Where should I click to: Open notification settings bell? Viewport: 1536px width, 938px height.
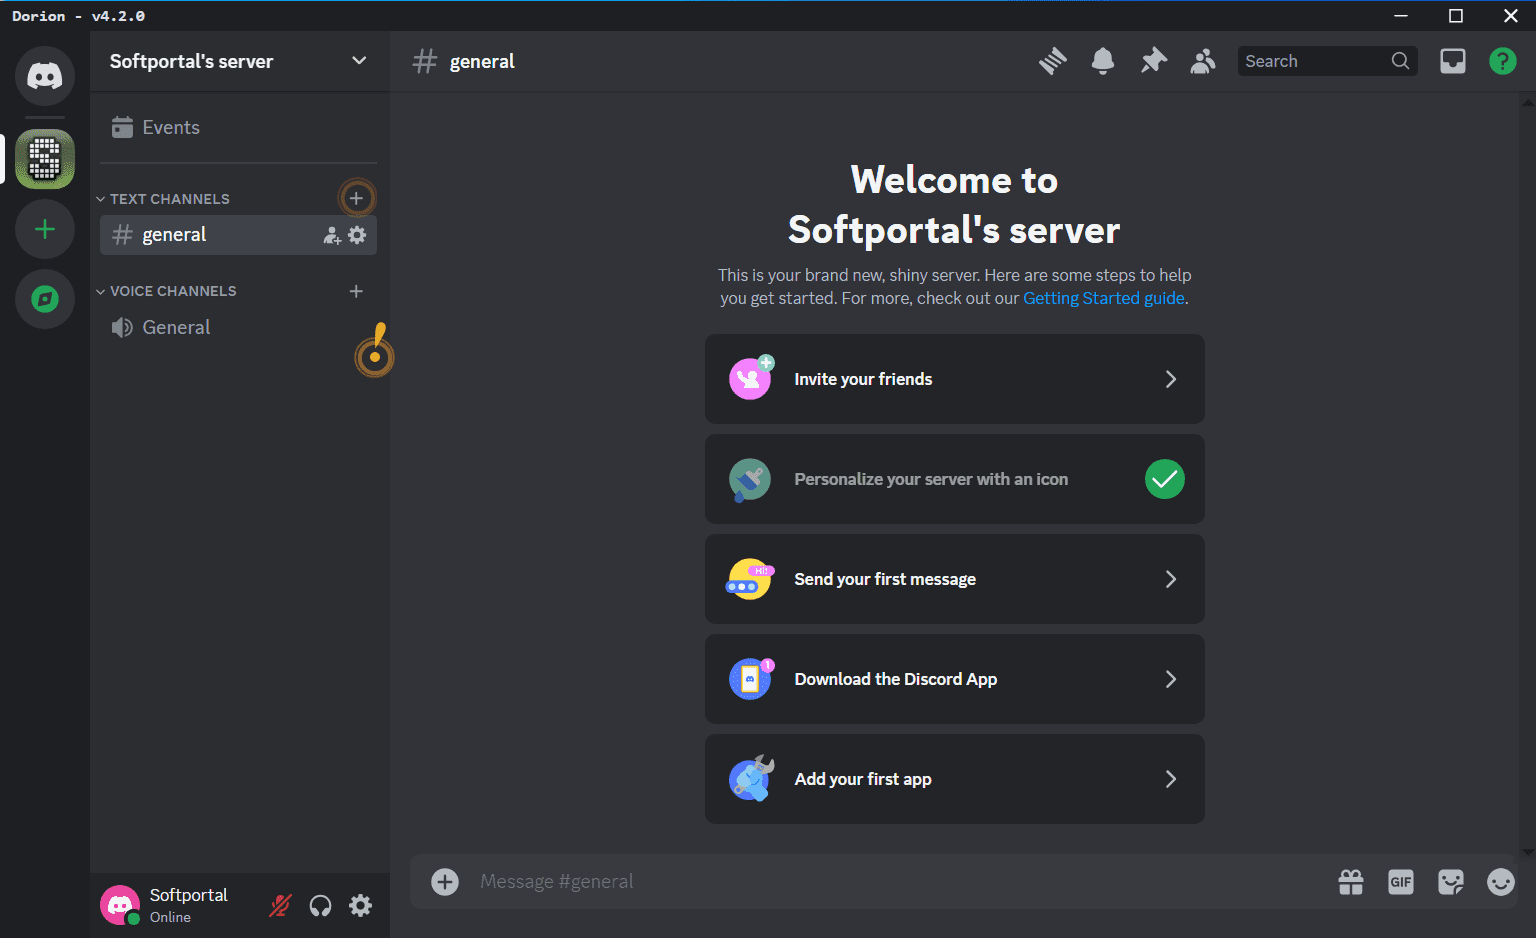click(1103, 61)
